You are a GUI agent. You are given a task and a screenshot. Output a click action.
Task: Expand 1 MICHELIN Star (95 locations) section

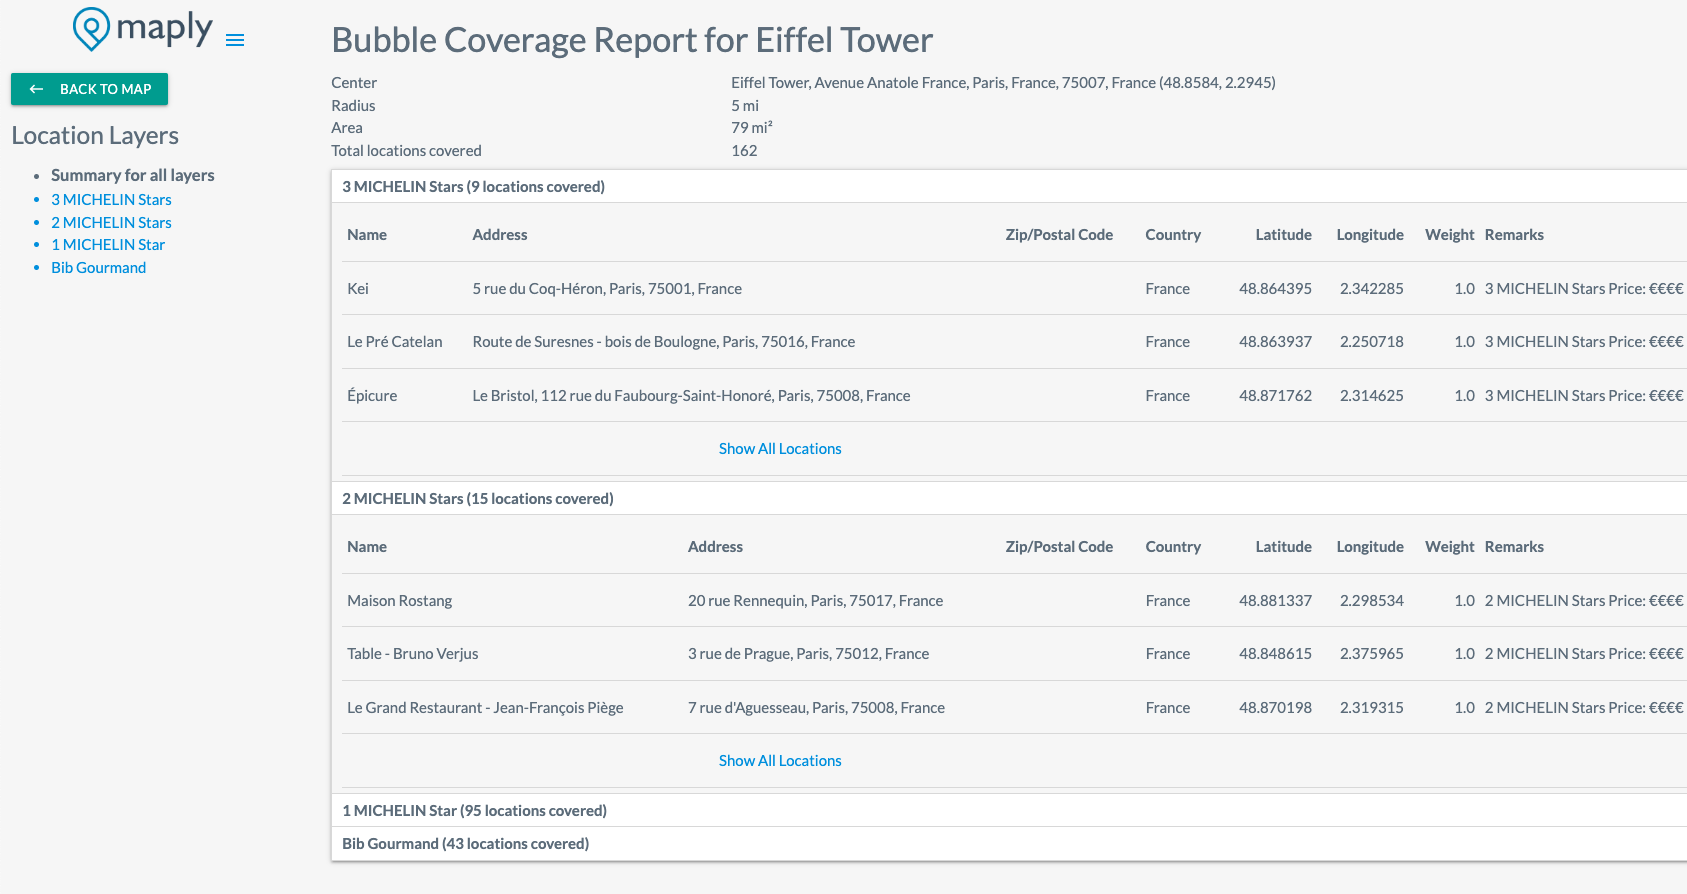click(x=474, y=811)
